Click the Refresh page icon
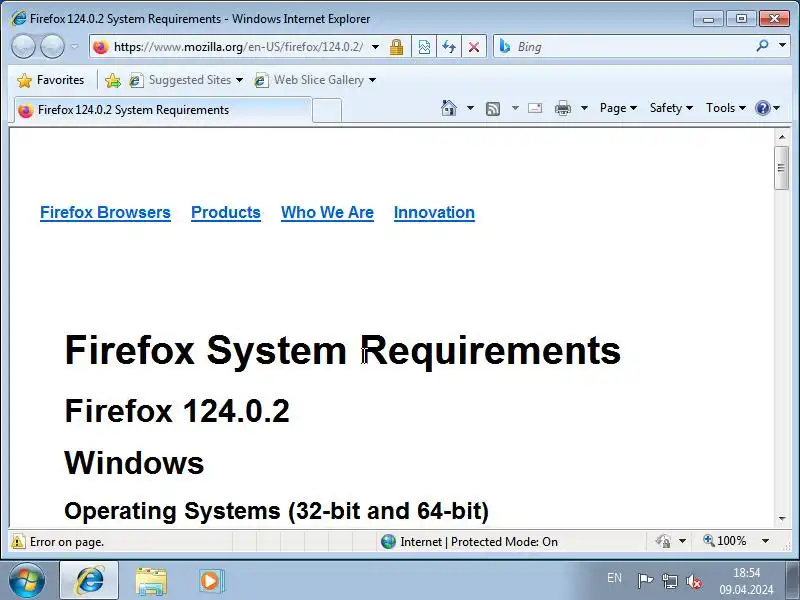Image resolution: width=800 pixels, height=600 pixels. (x=449, y=47)
